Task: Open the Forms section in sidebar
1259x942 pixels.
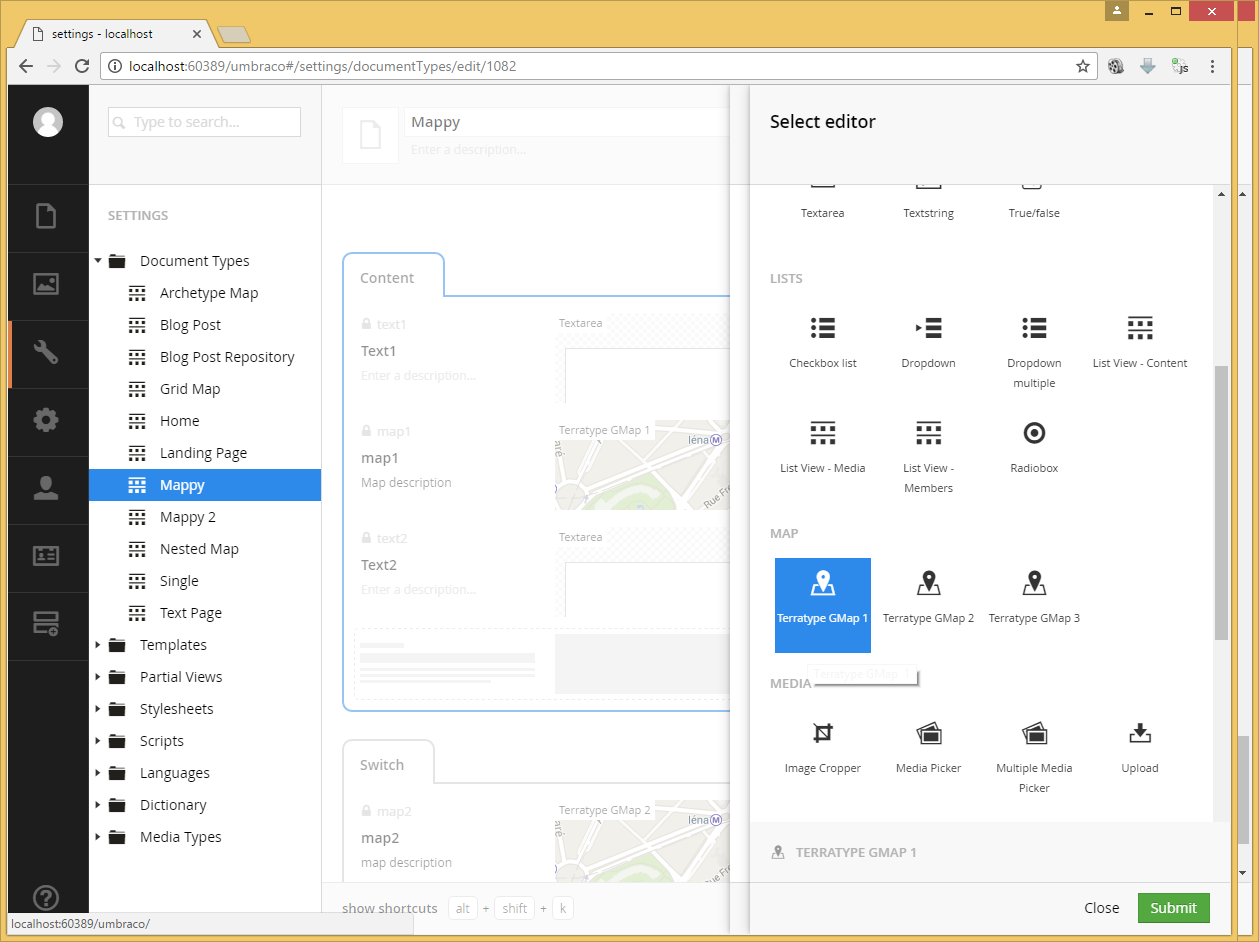Action: pos(46,625)
